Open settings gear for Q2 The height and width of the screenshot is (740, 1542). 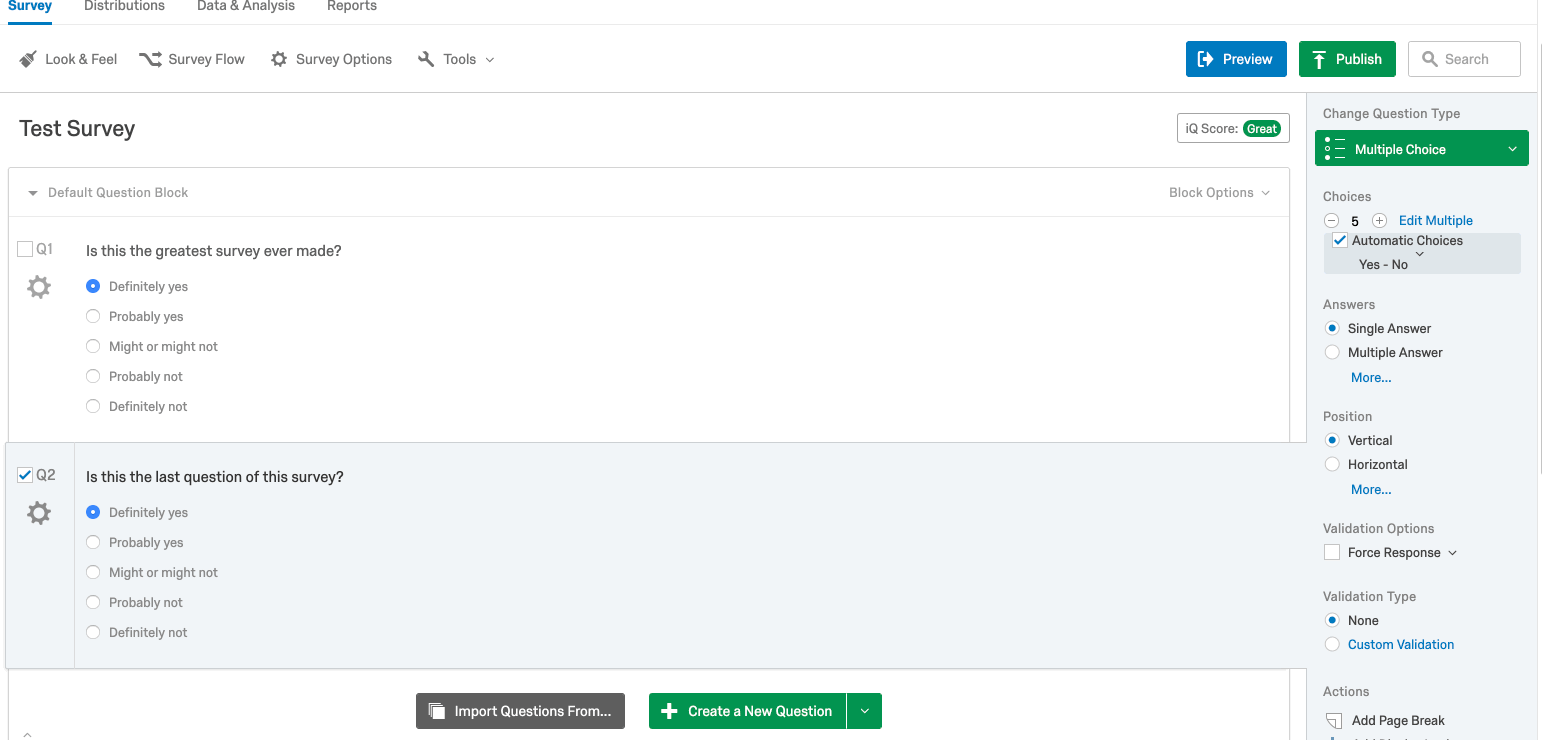tap(39, 514)
